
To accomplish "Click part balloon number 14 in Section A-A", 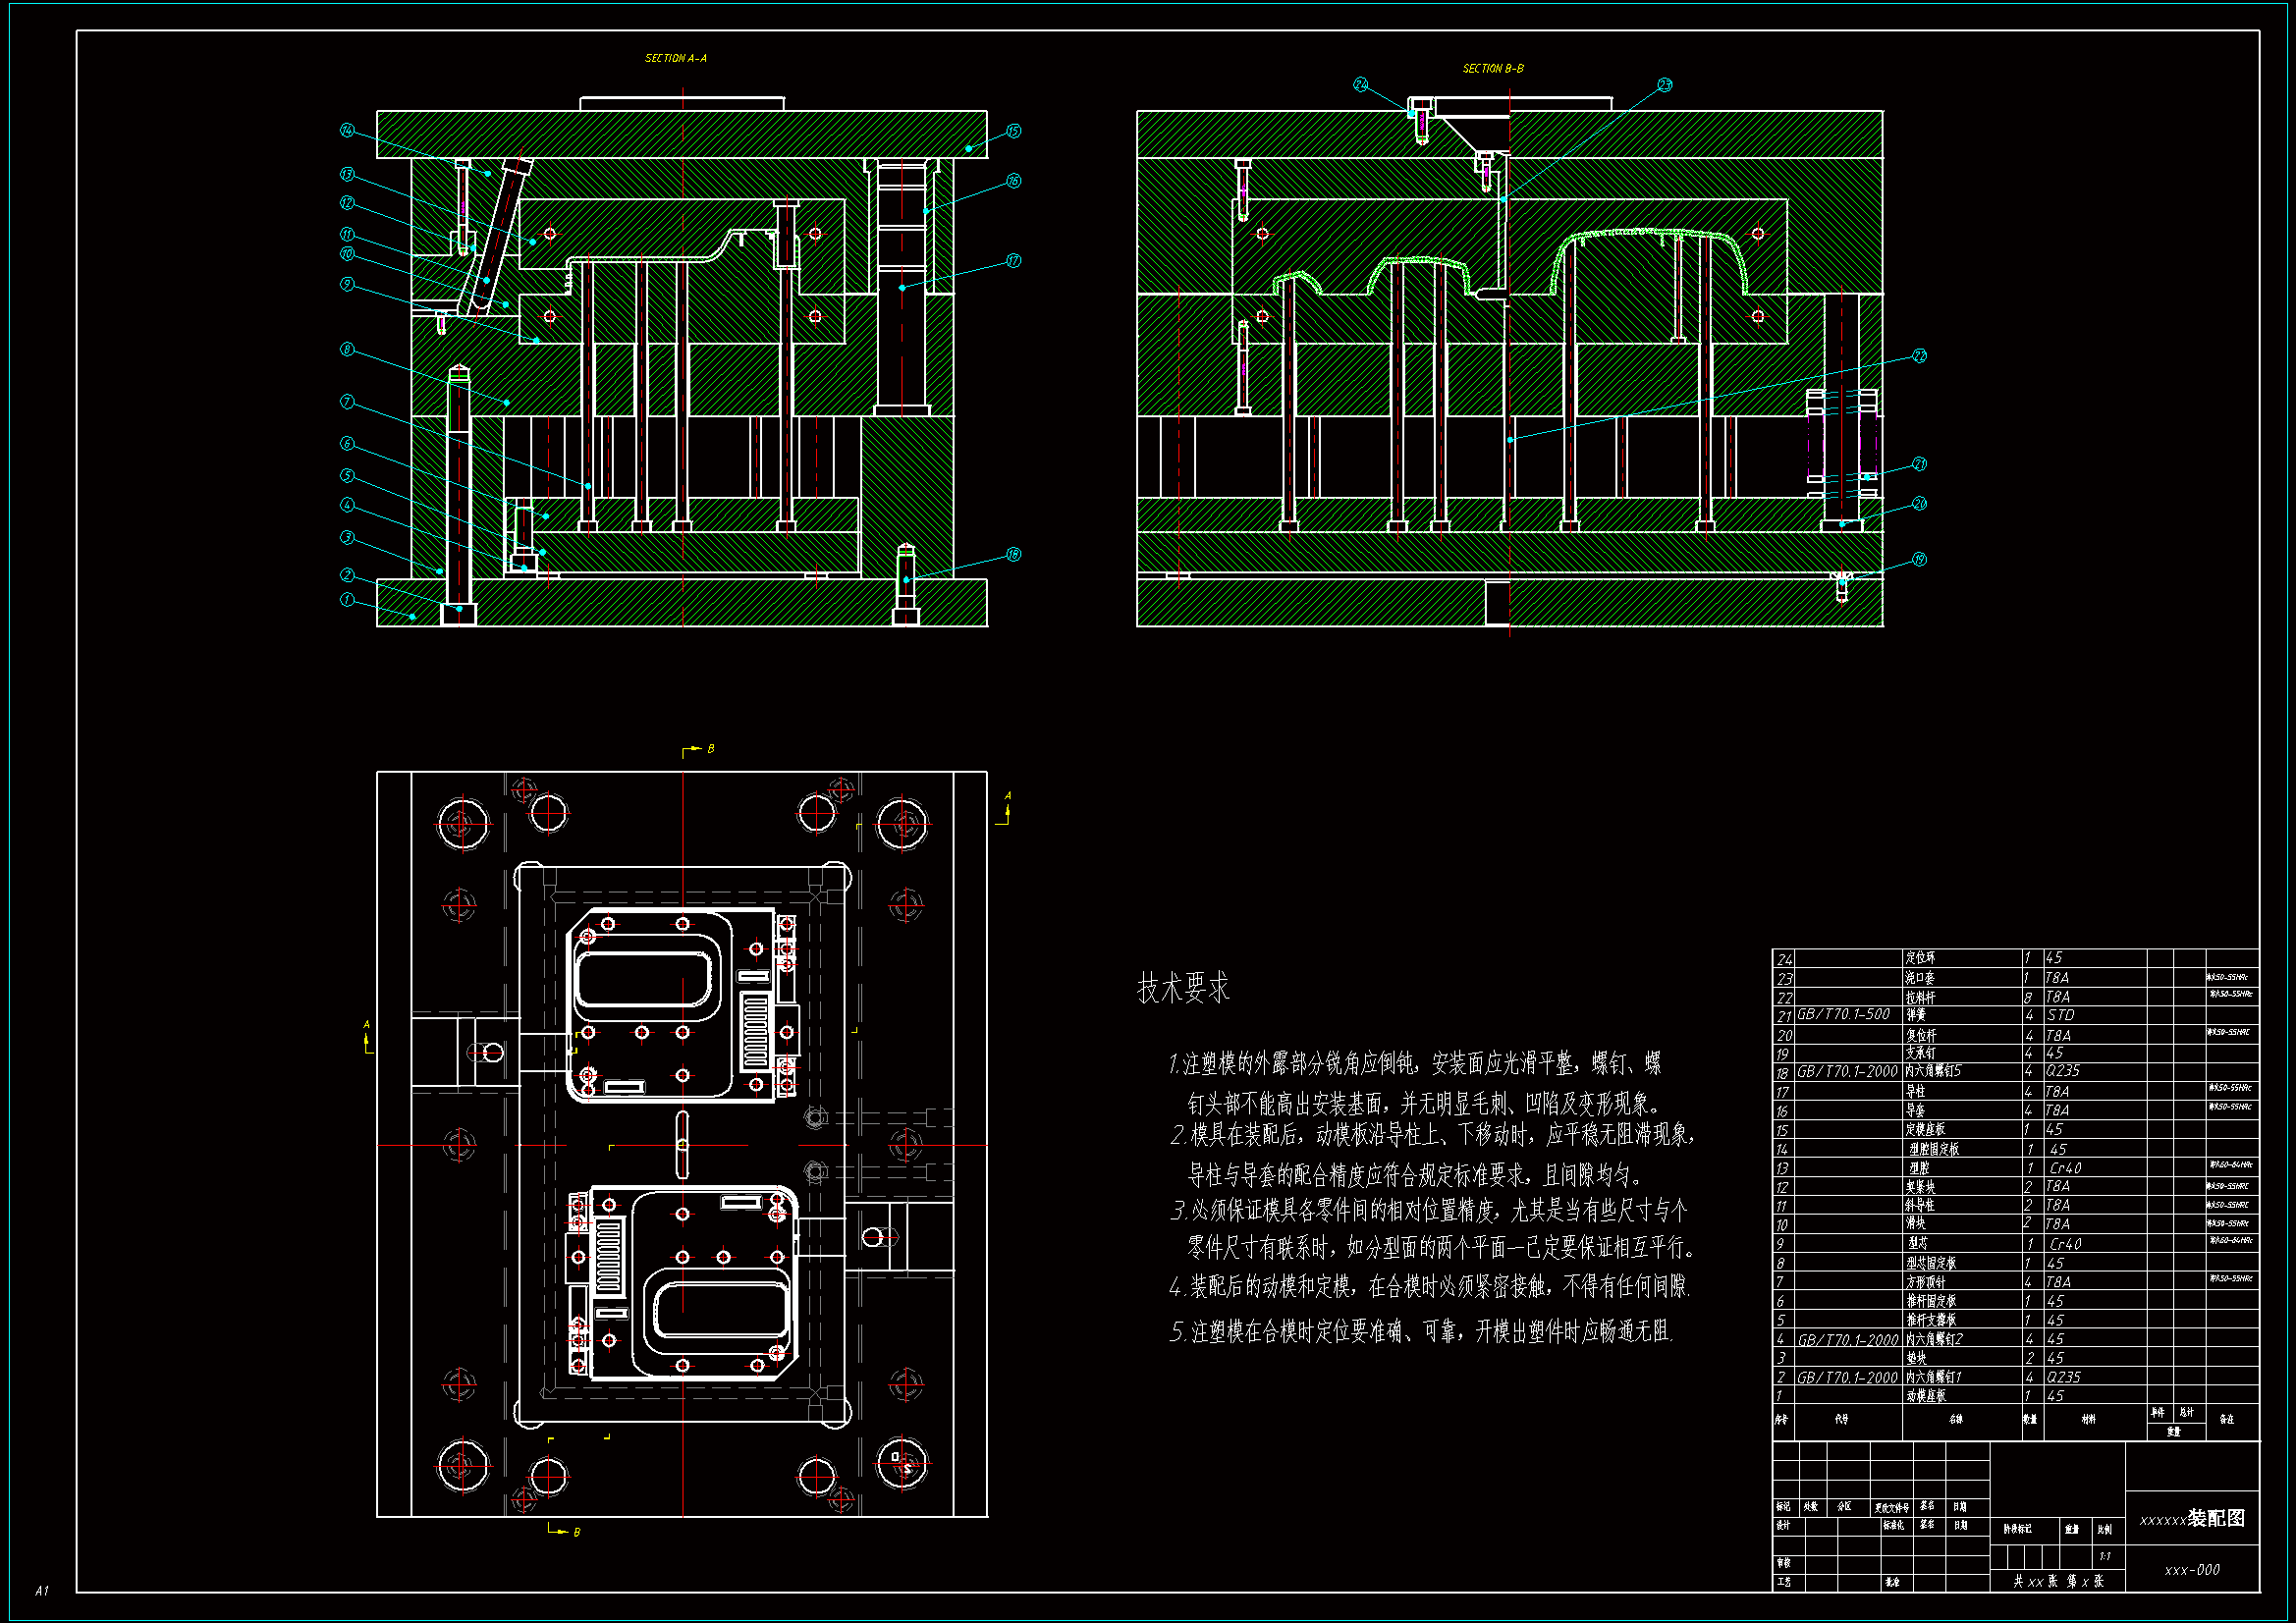I will coord(347,130).
